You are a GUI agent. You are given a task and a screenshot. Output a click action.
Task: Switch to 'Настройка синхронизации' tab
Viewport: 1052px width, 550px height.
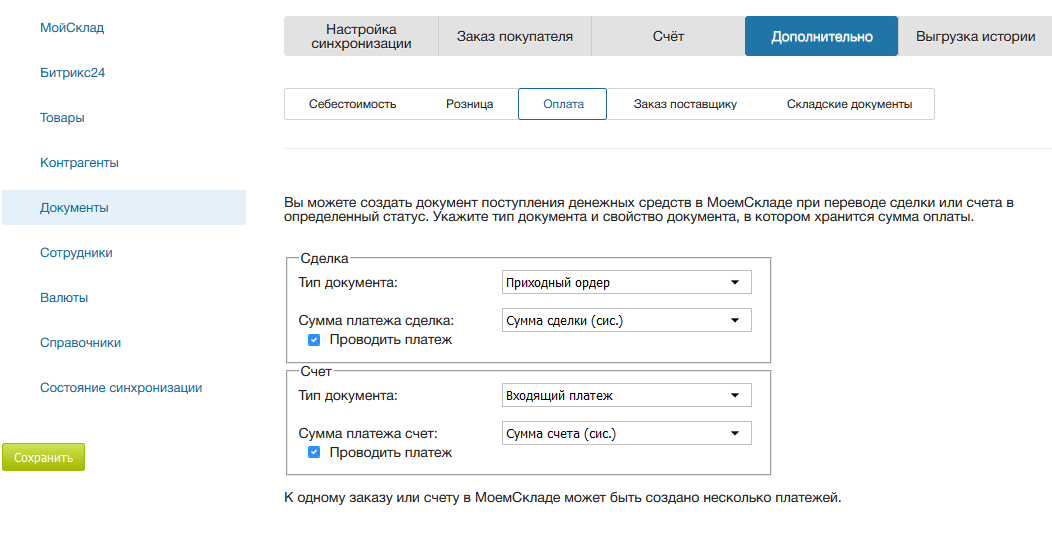click(x=361, y=36)
